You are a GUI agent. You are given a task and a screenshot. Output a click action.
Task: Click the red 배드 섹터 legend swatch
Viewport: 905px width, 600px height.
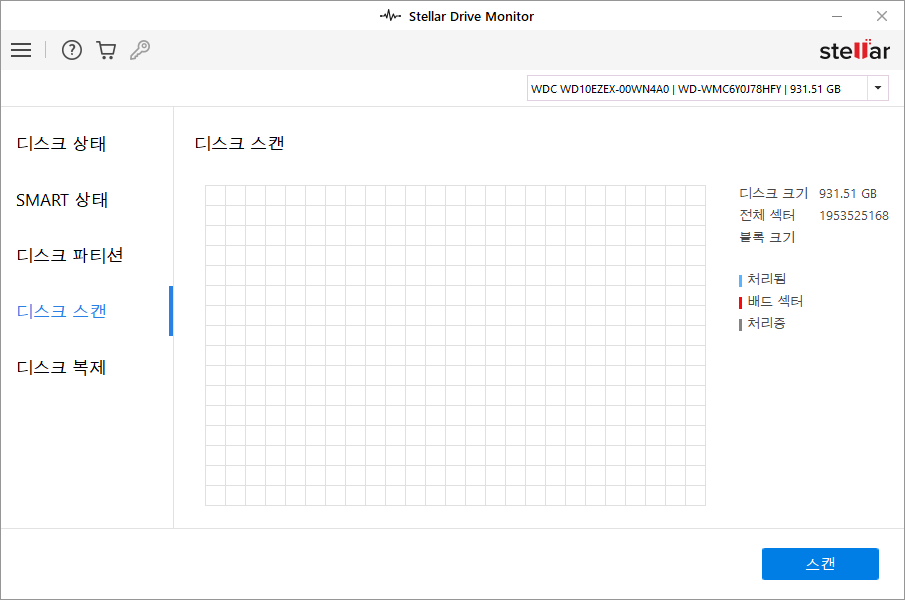pos(741,302)
